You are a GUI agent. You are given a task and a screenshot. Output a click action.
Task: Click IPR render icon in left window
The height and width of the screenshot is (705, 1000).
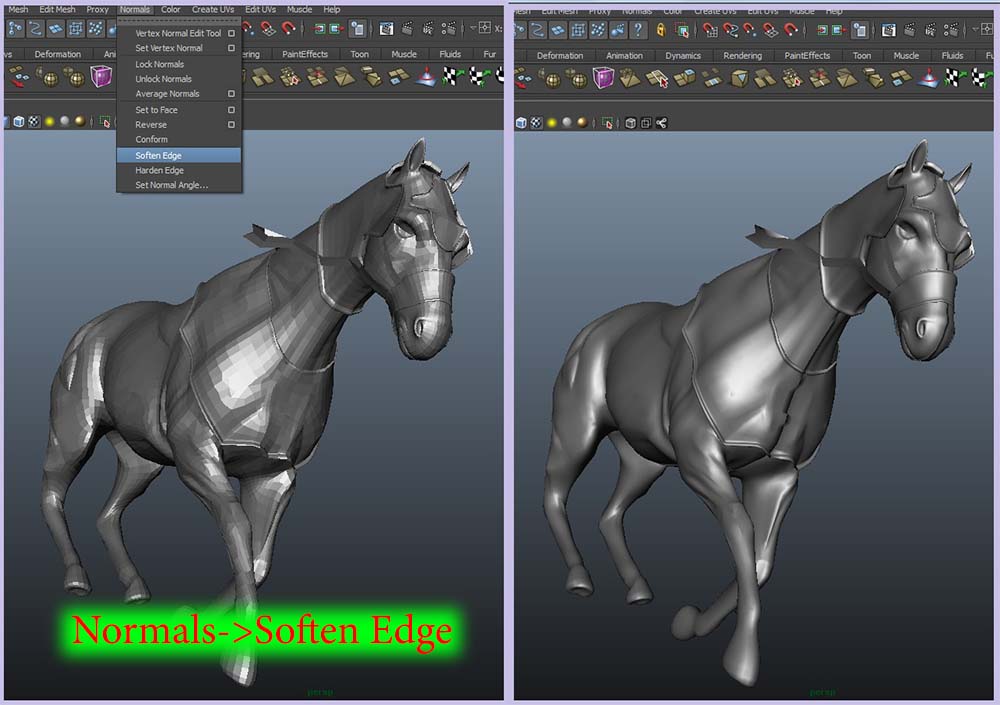click(427, 29)
